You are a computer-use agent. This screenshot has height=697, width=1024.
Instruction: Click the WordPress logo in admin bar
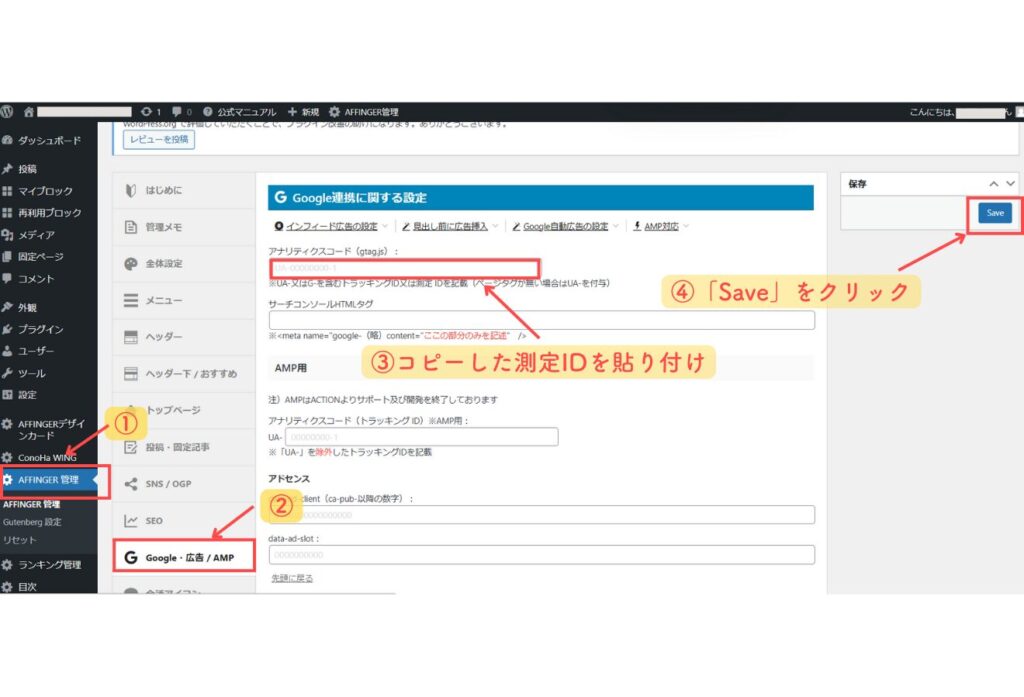tap(7, 112)
